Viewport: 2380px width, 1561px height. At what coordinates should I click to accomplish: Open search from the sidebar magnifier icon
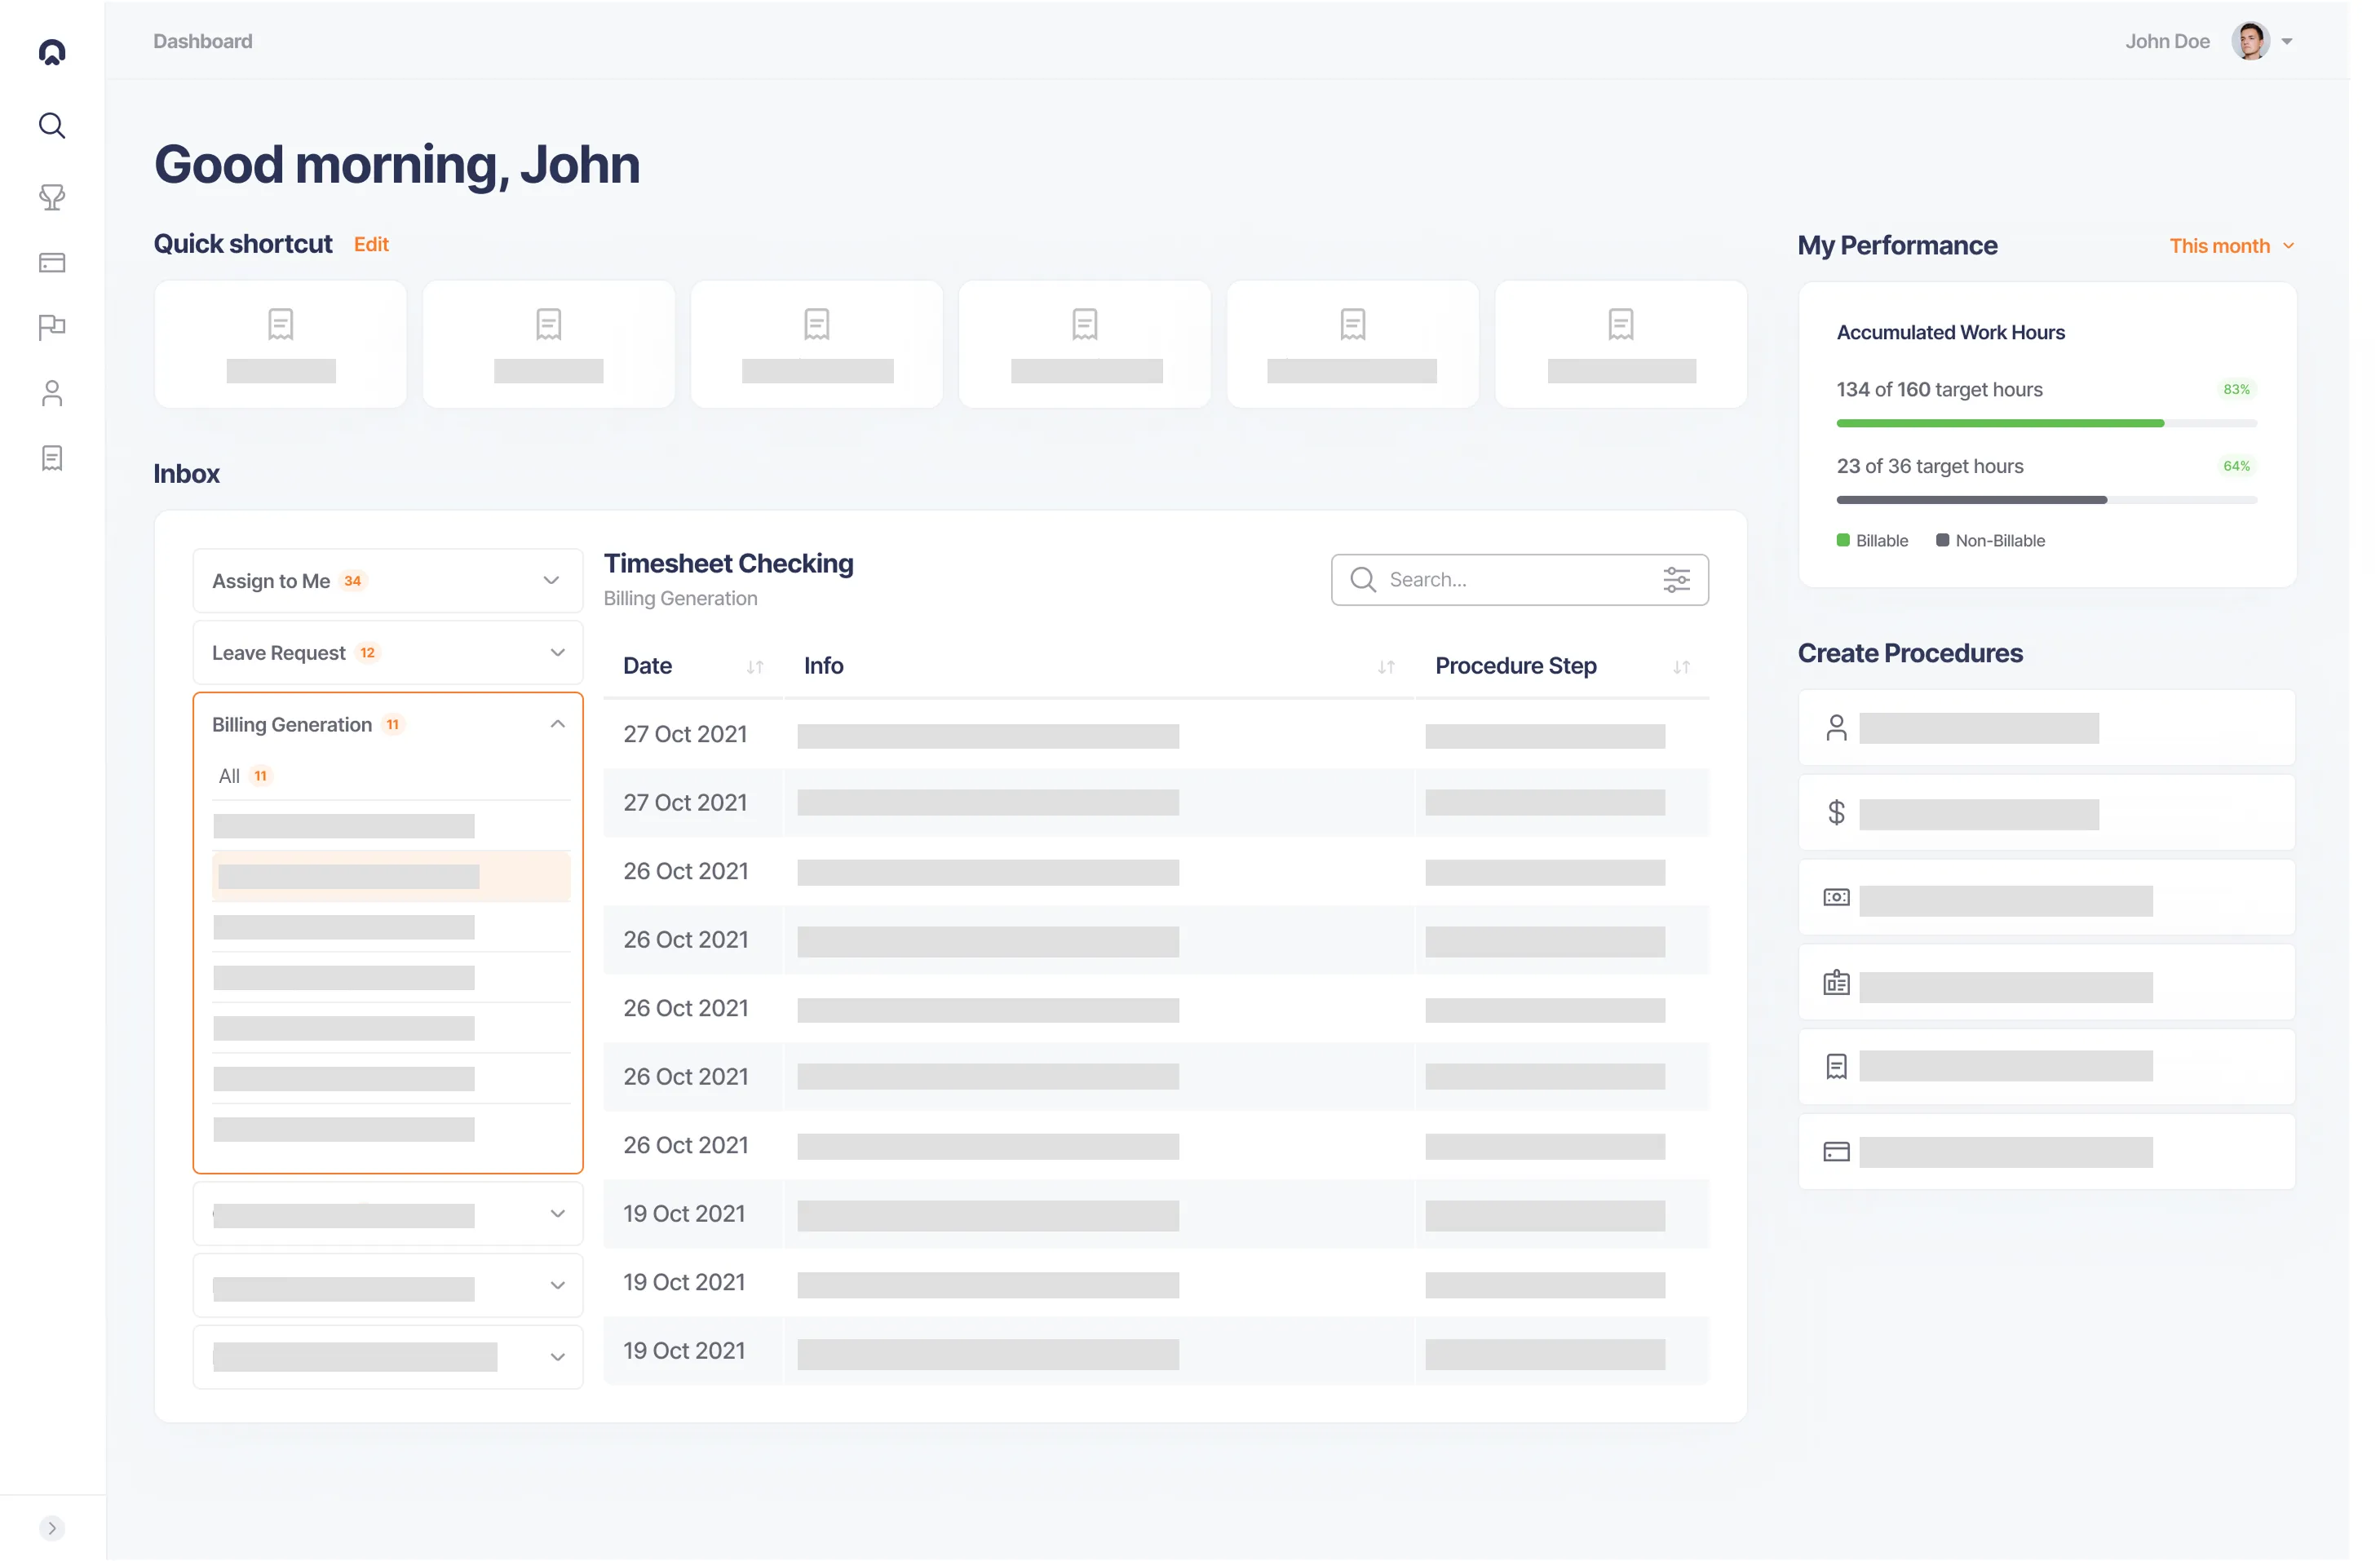tap(52, 126)
